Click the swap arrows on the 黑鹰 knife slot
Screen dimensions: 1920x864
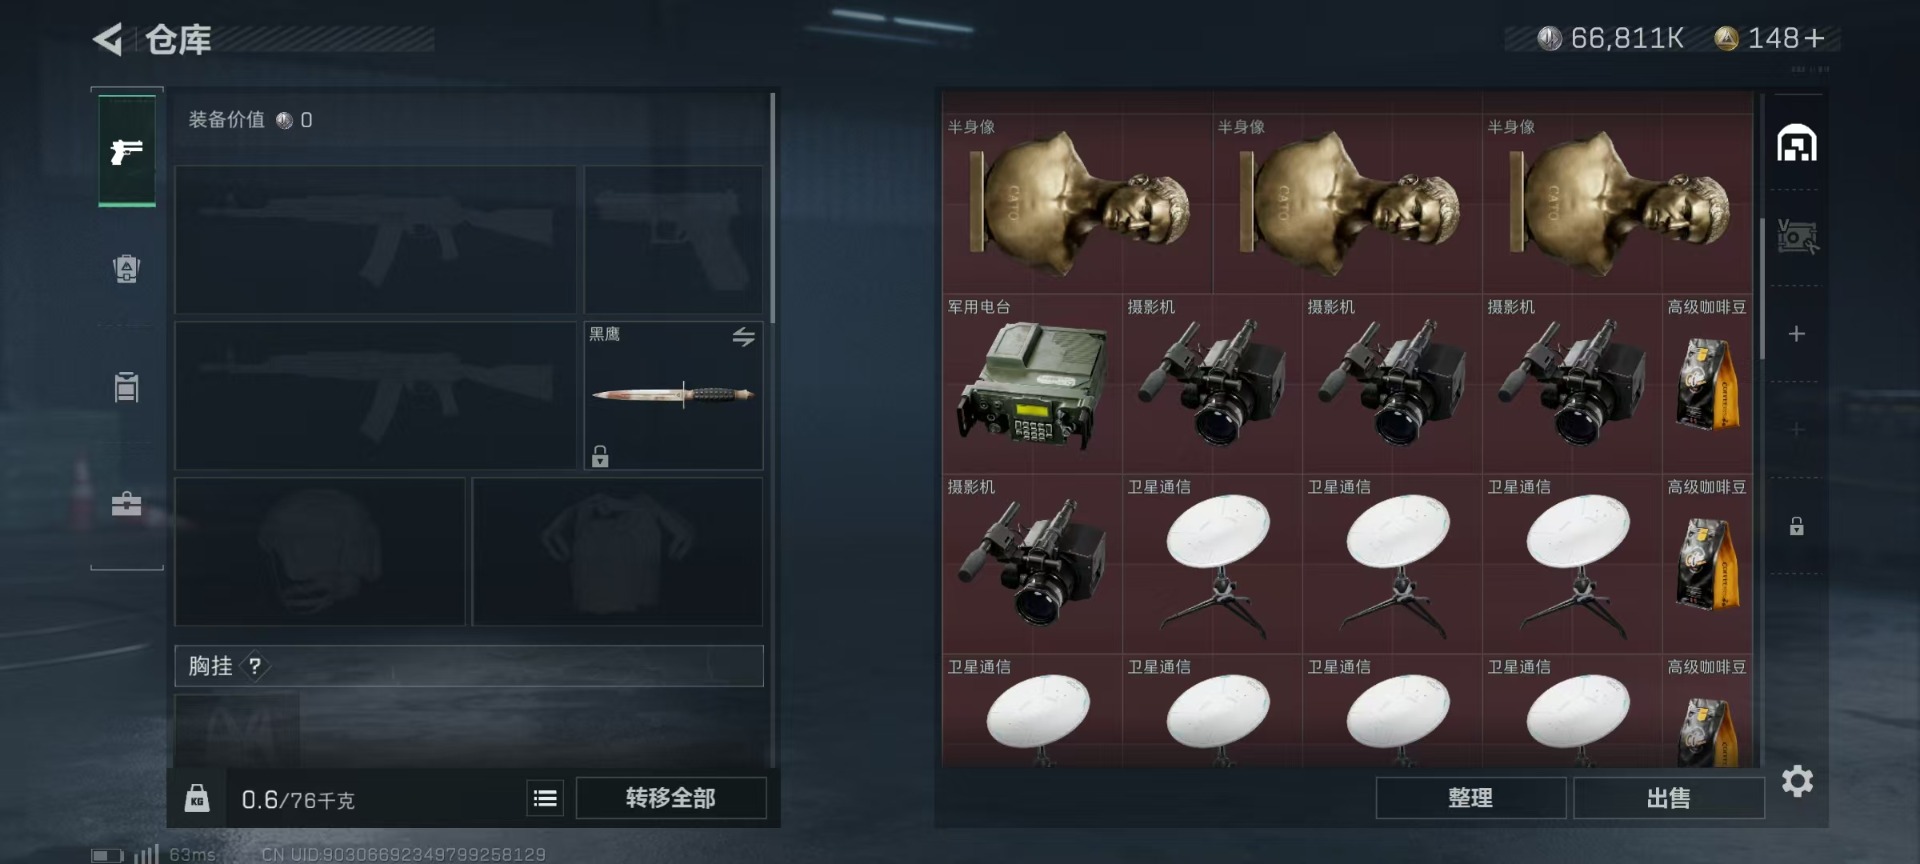pos(743,337)
